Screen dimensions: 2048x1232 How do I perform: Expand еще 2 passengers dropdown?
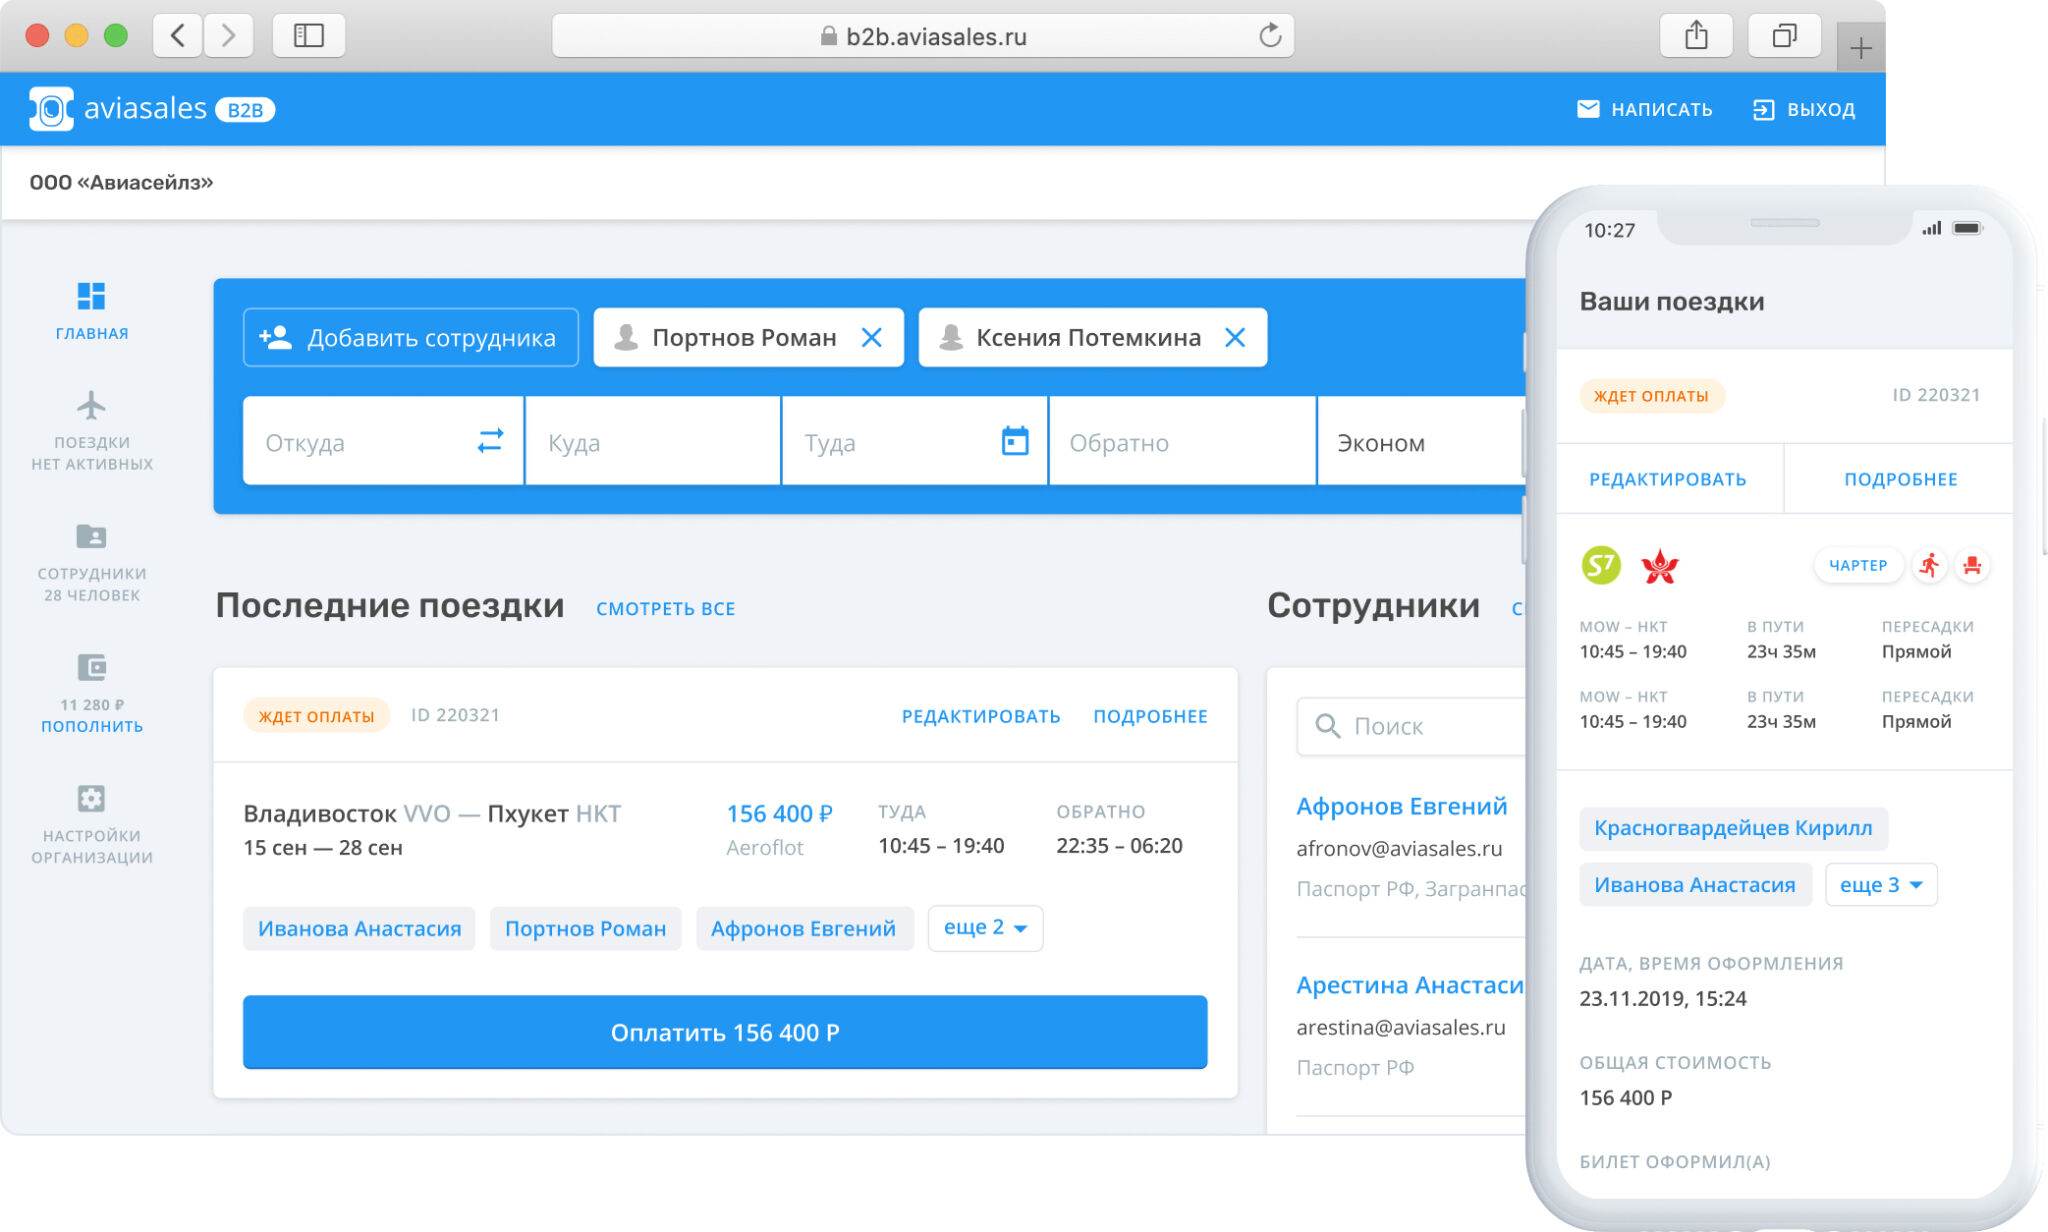point(985,928)
